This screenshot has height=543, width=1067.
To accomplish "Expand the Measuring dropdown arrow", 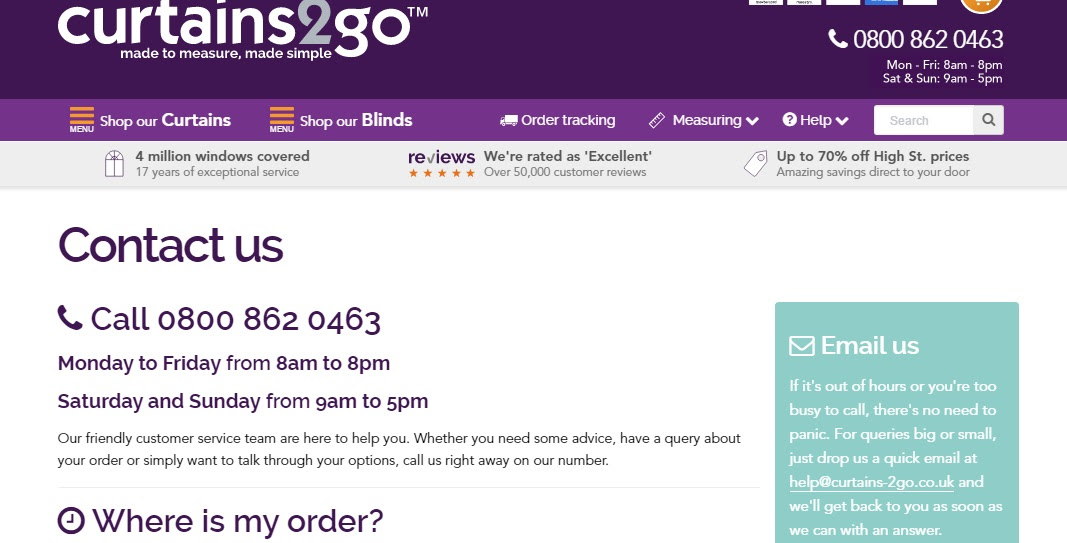I will point(752,121).
